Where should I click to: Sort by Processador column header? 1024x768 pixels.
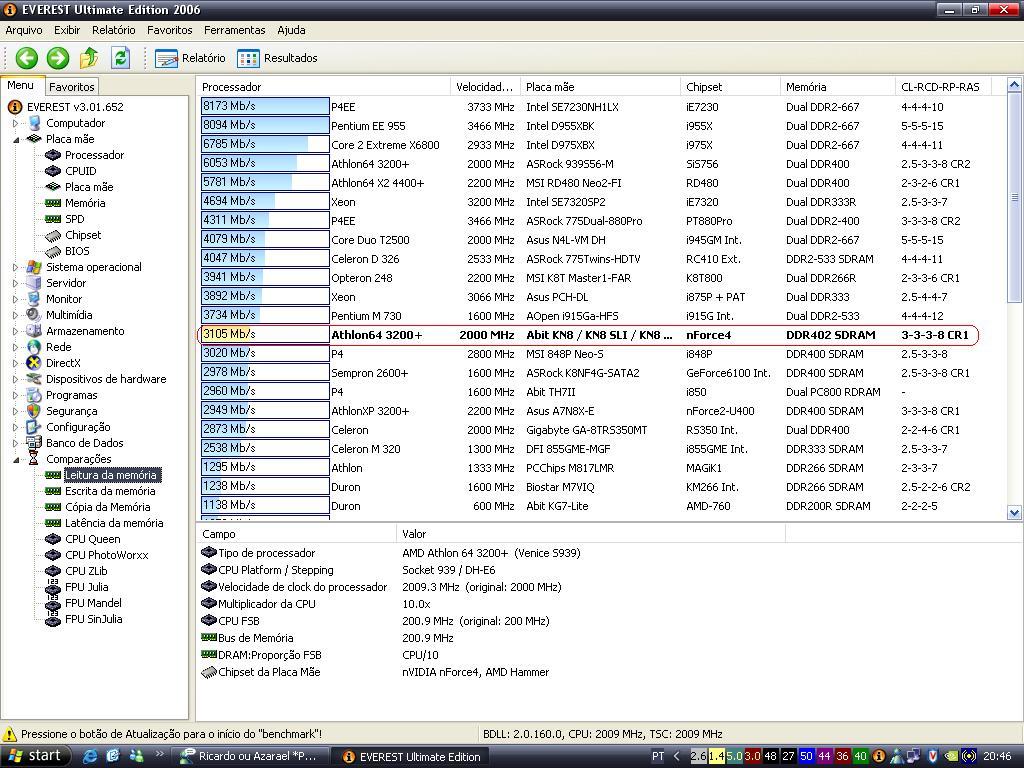click(x=323, y=87)
